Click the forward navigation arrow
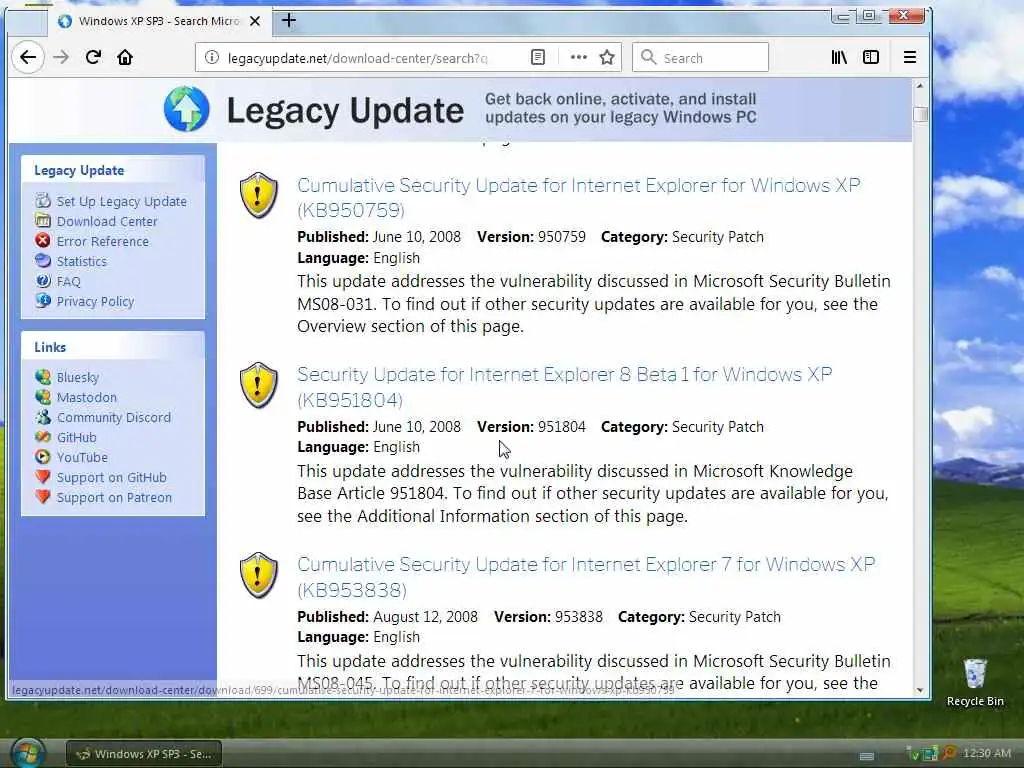1024x768 pixels. click(61, 57)
